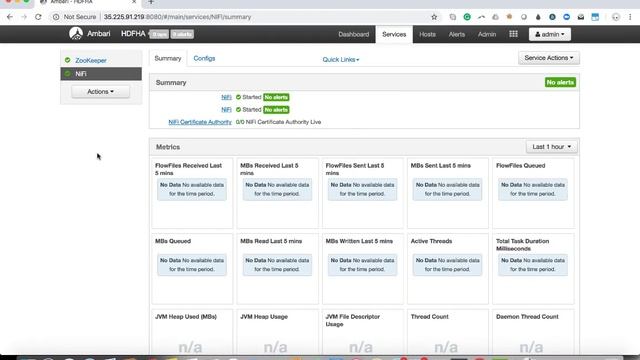
Task: Open the Active Threads metric widget
Action: click(x=448, y=269)
